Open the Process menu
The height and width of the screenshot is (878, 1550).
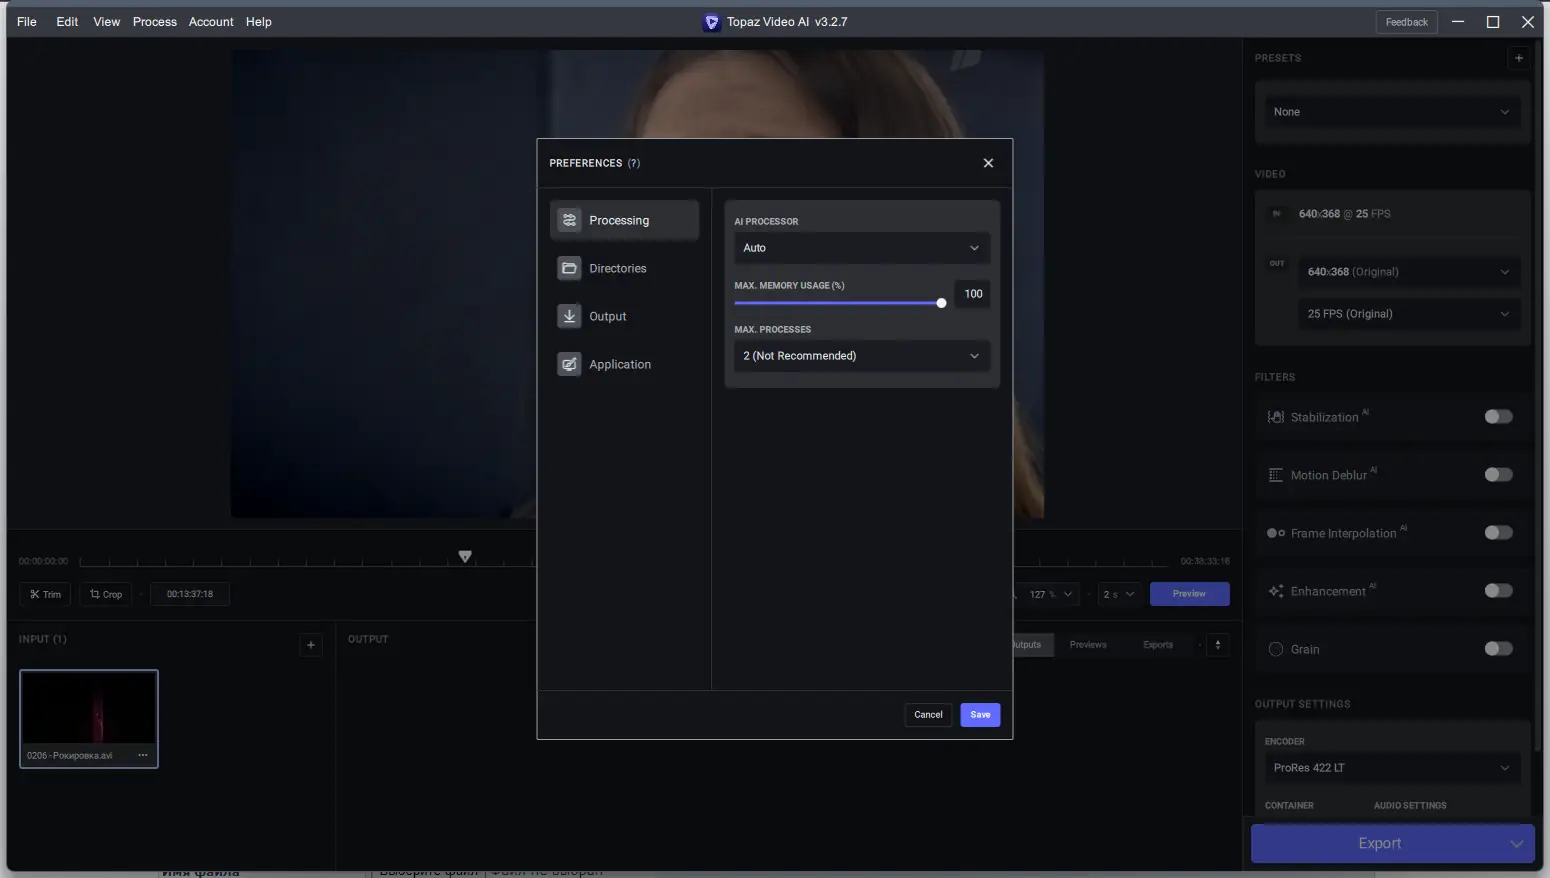(155, 22)
